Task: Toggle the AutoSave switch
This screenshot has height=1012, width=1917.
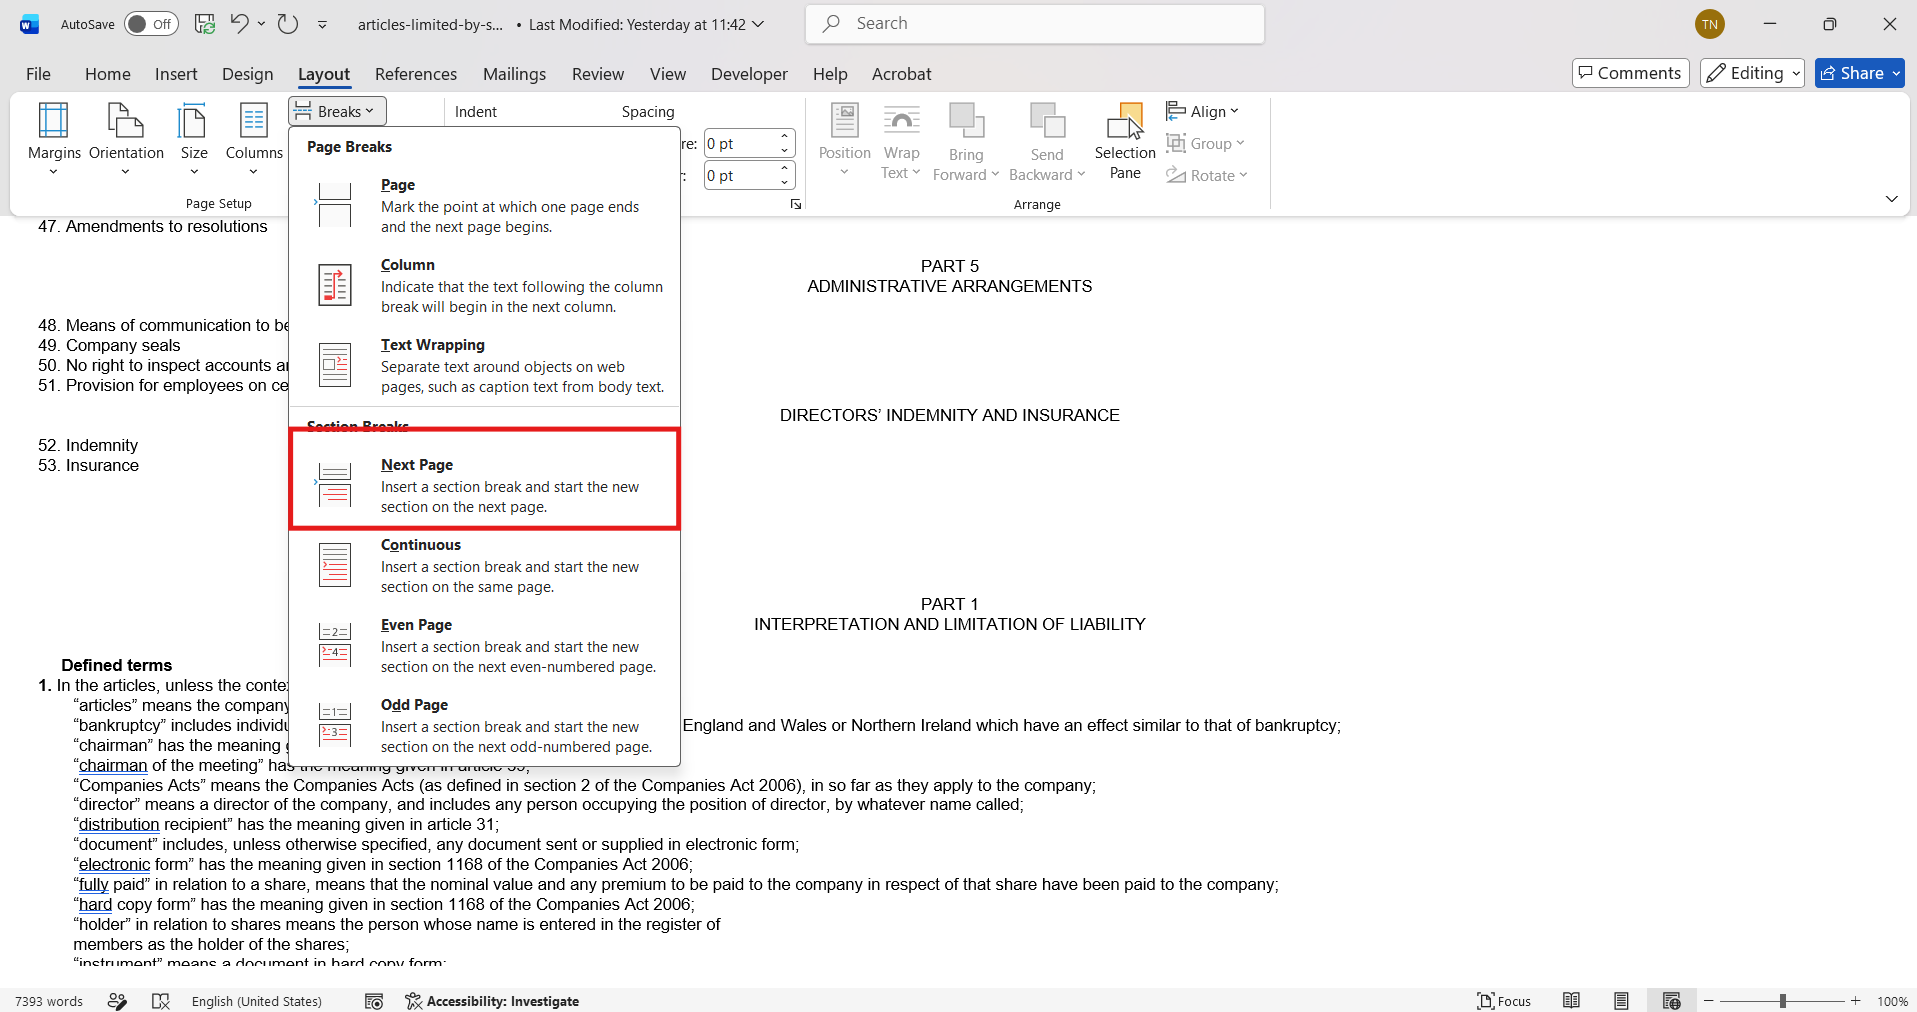Action: pyautogui.click(x=151, y=24)
